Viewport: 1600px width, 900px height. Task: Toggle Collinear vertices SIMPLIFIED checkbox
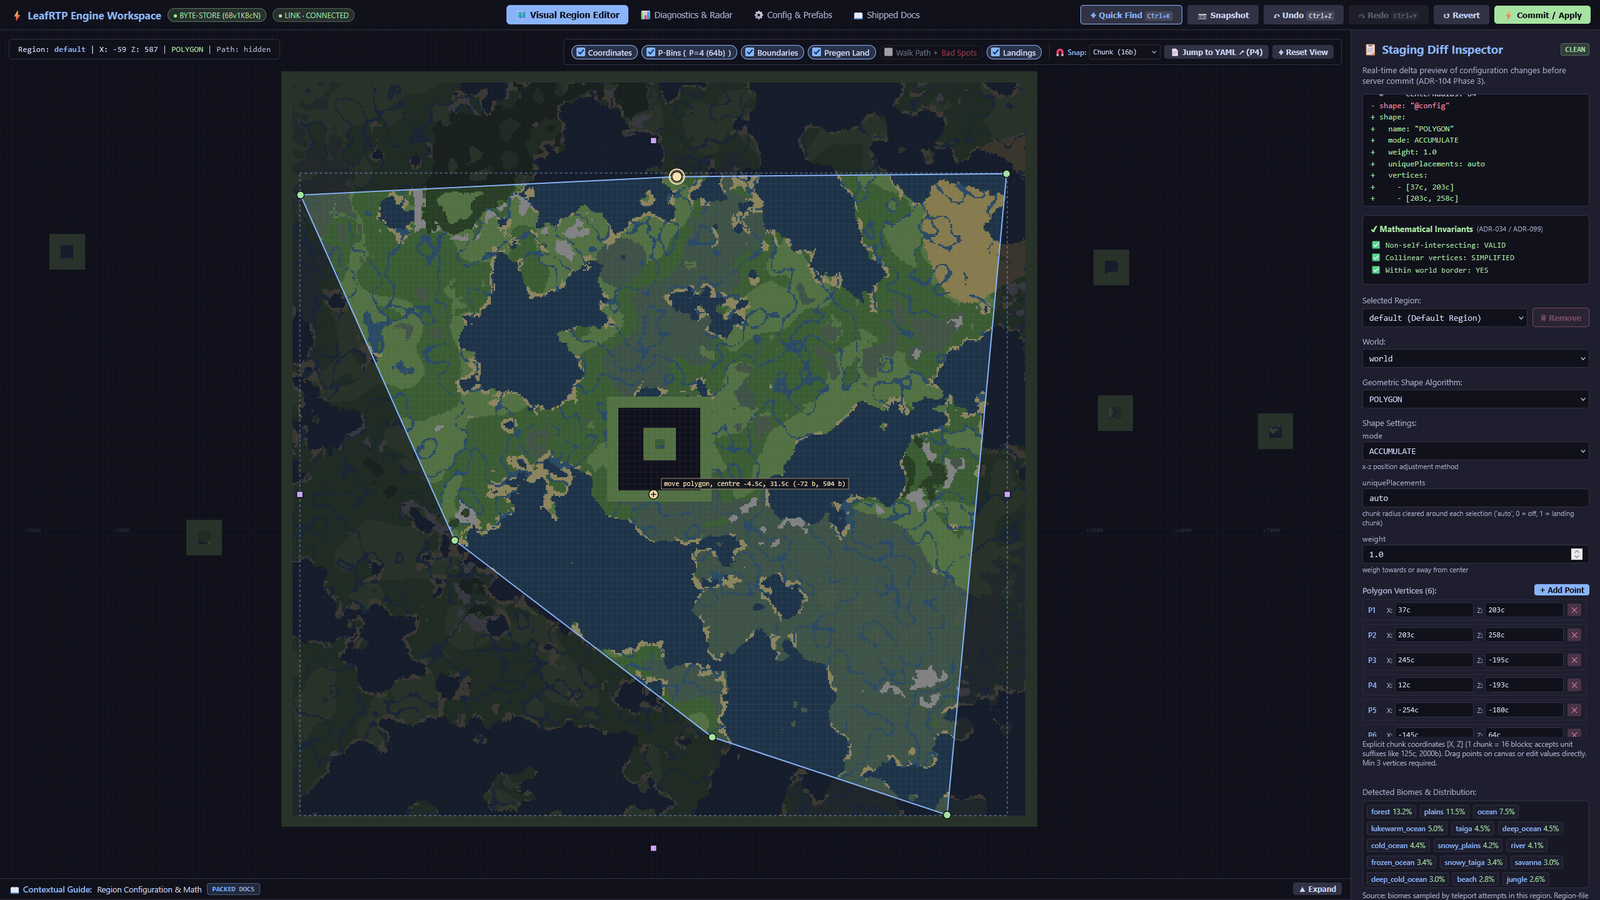(1376, 257)
